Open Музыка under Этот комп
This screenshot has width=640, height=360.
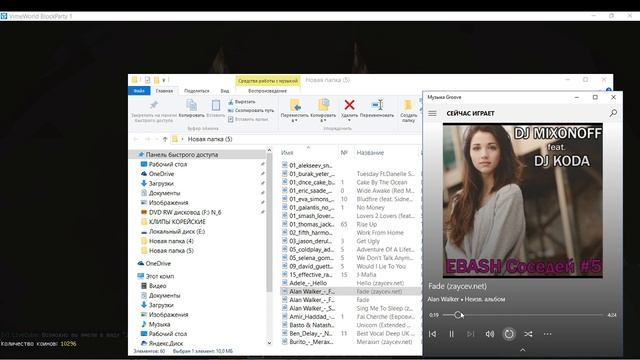(x=159, y=324)
